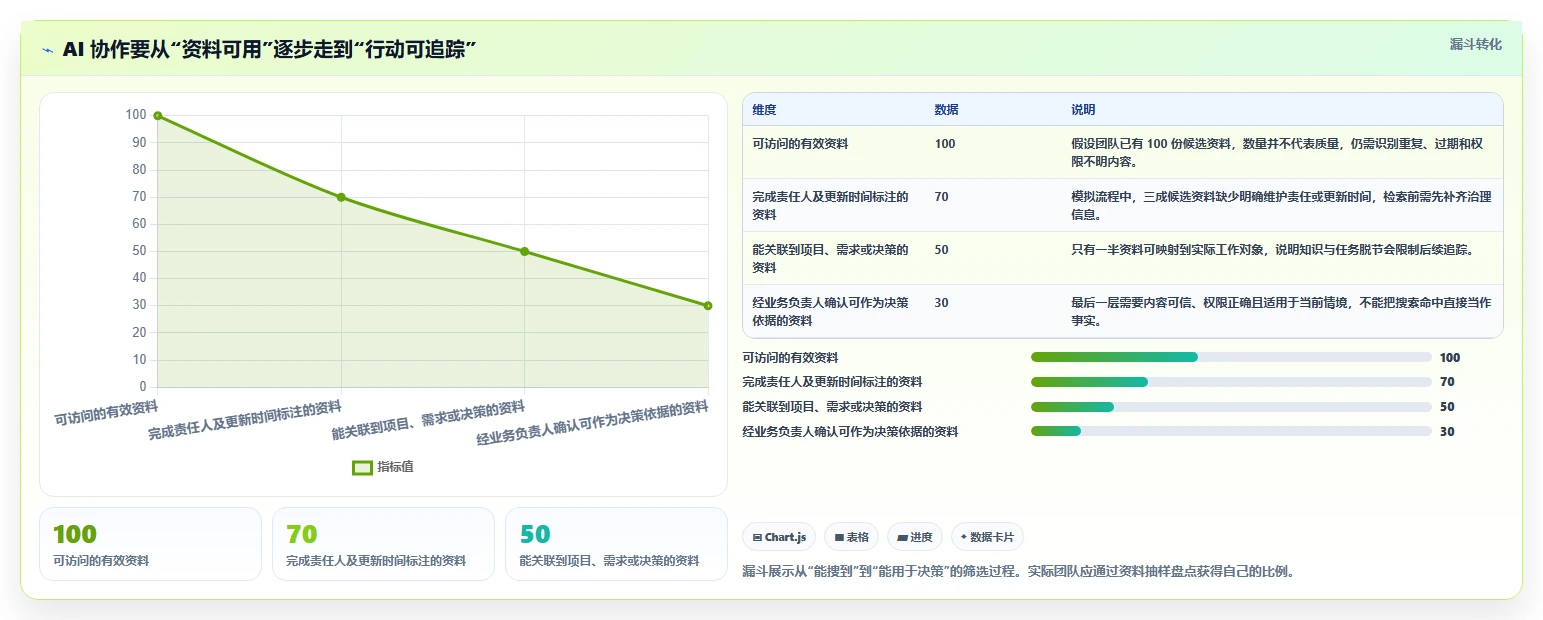The image size is (1543, 620).
Task: Click description starting 模拟流程中，三成候选资料
Action: click(1282, 205)
